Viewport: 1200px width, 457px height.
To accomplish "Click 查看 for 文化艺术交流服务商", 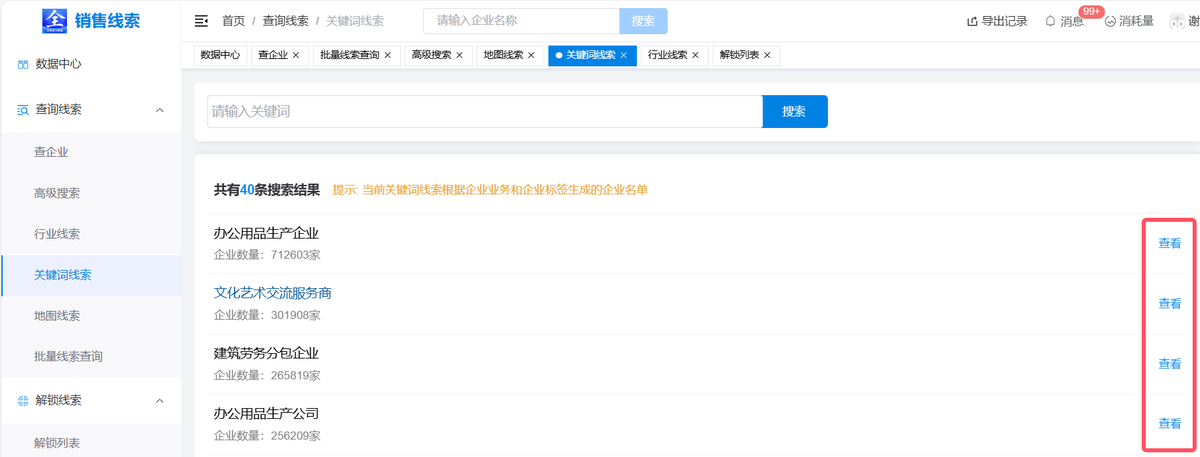I will coord(1170,304).
